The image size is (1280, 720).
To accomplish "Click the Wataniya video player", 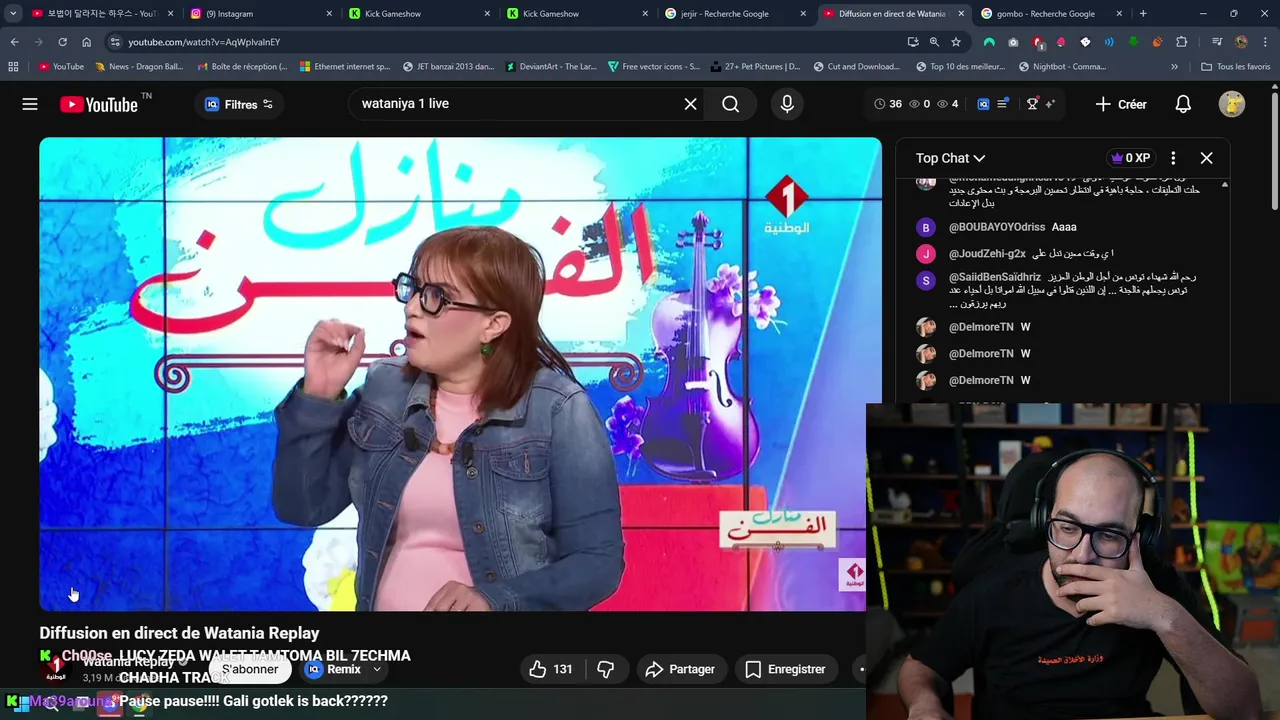I will (460, 374).
